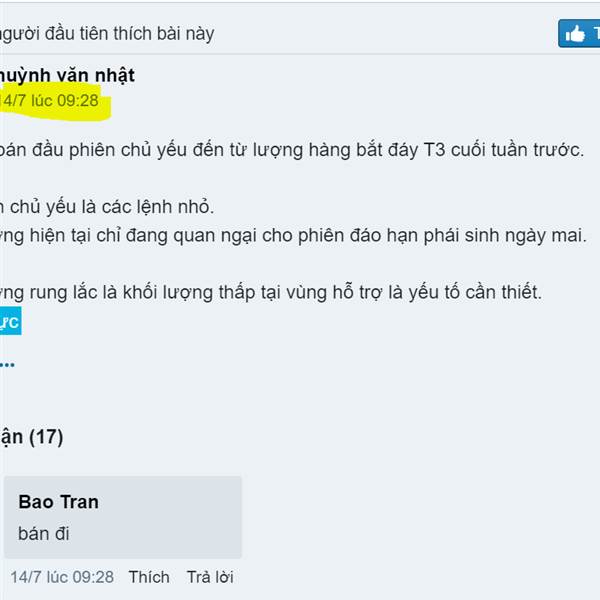Click the line about khối lượng thấp vùng hỗ trợ
The image size is (600, 600).
click(271, 293)
